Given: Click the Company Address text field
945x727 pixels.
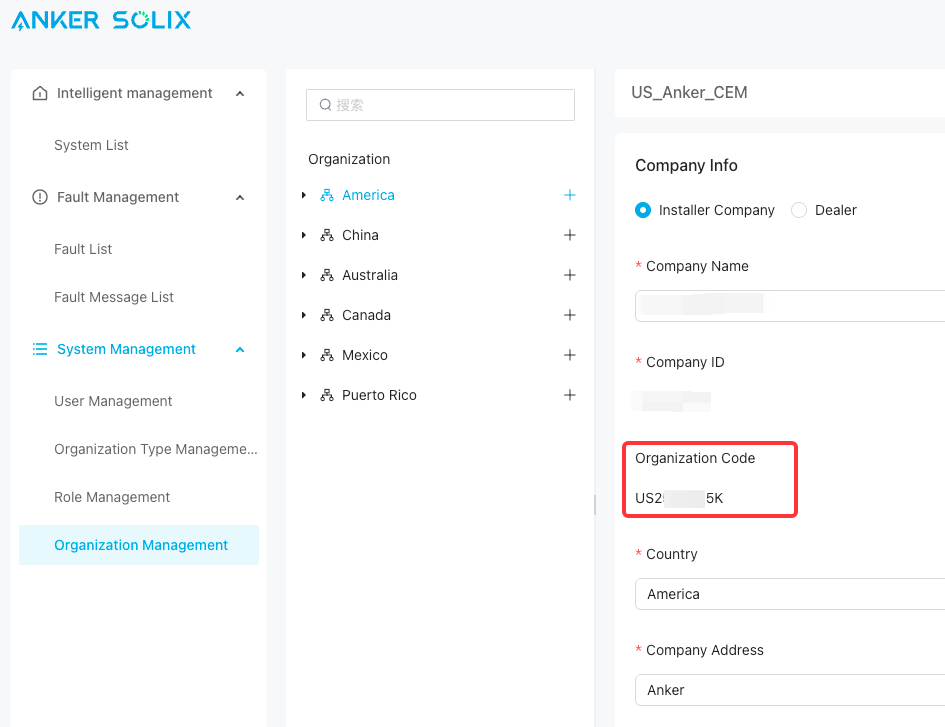Looking at the screenshot, I should pos(790,690).
